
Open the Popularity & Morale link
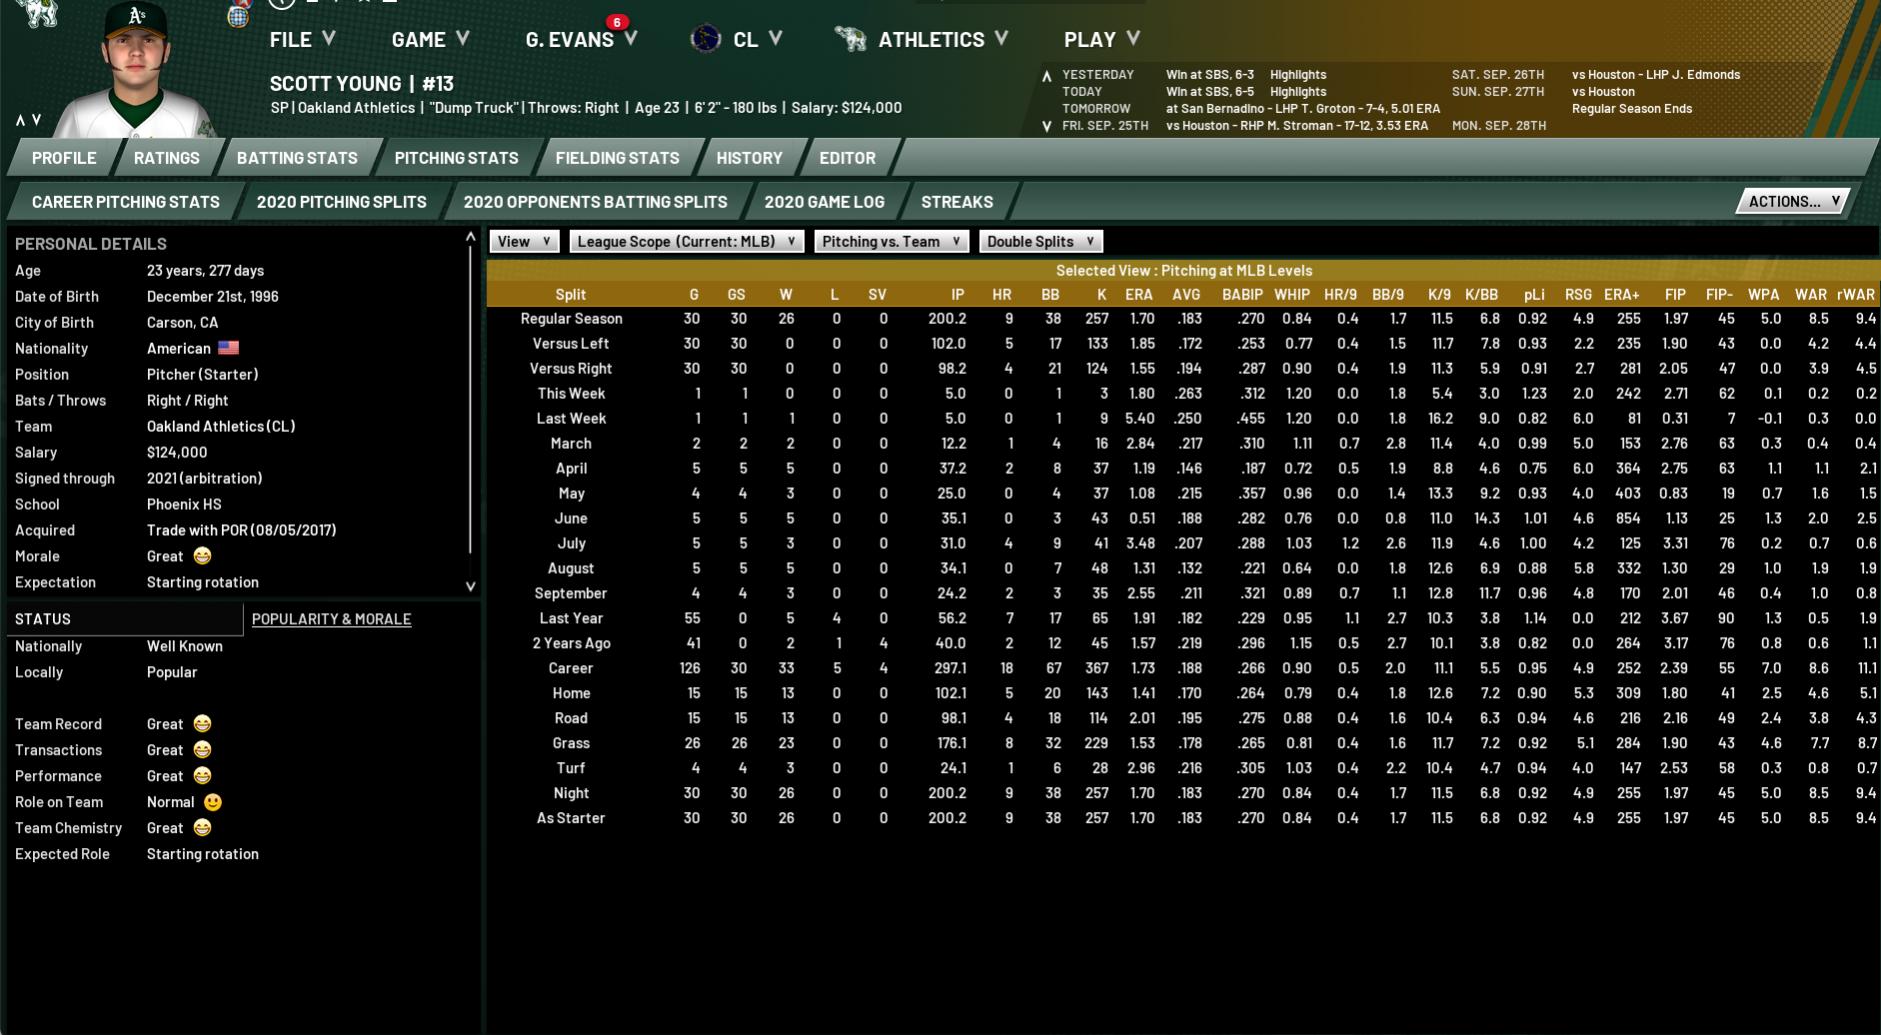[x=331, y=619]
